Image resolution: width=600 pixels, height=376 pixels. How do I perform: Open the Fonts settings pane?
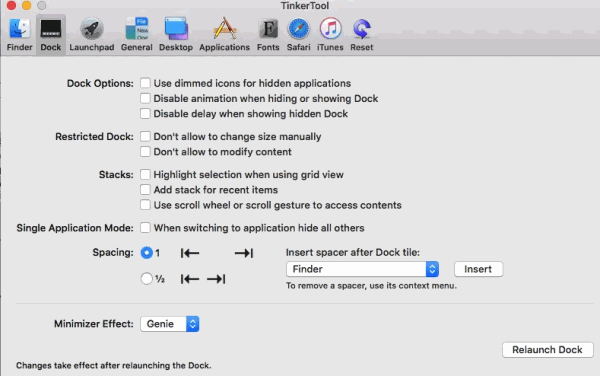[x=268, y=34]
